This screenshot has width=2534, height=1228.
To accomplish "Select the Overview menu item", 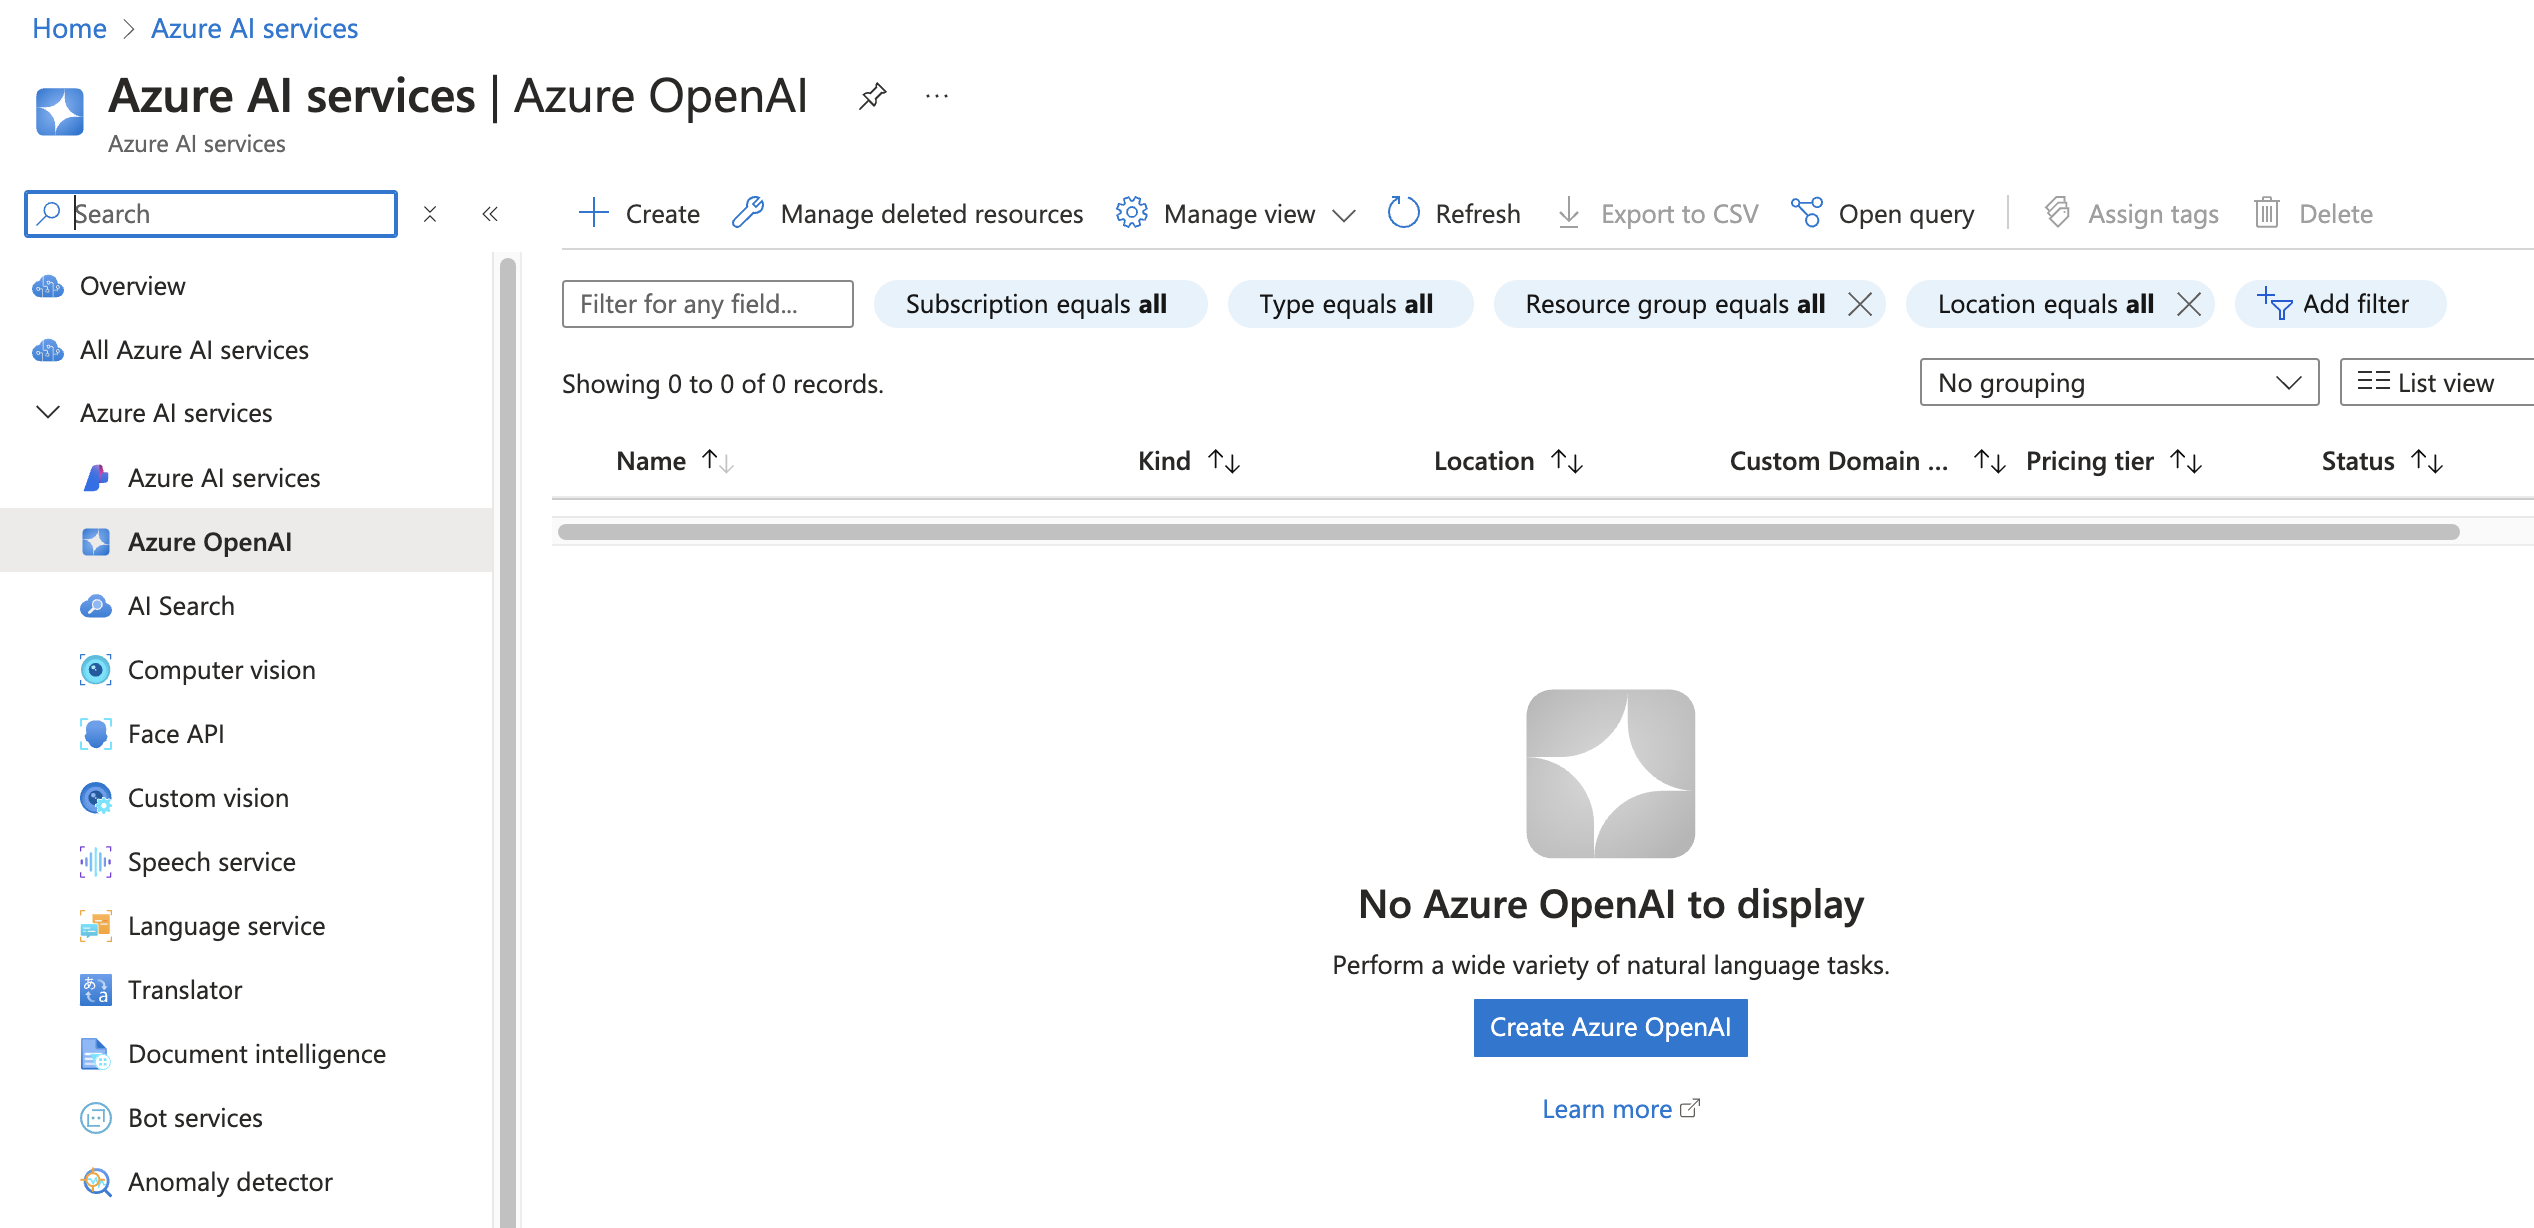I will click(133, 286).
